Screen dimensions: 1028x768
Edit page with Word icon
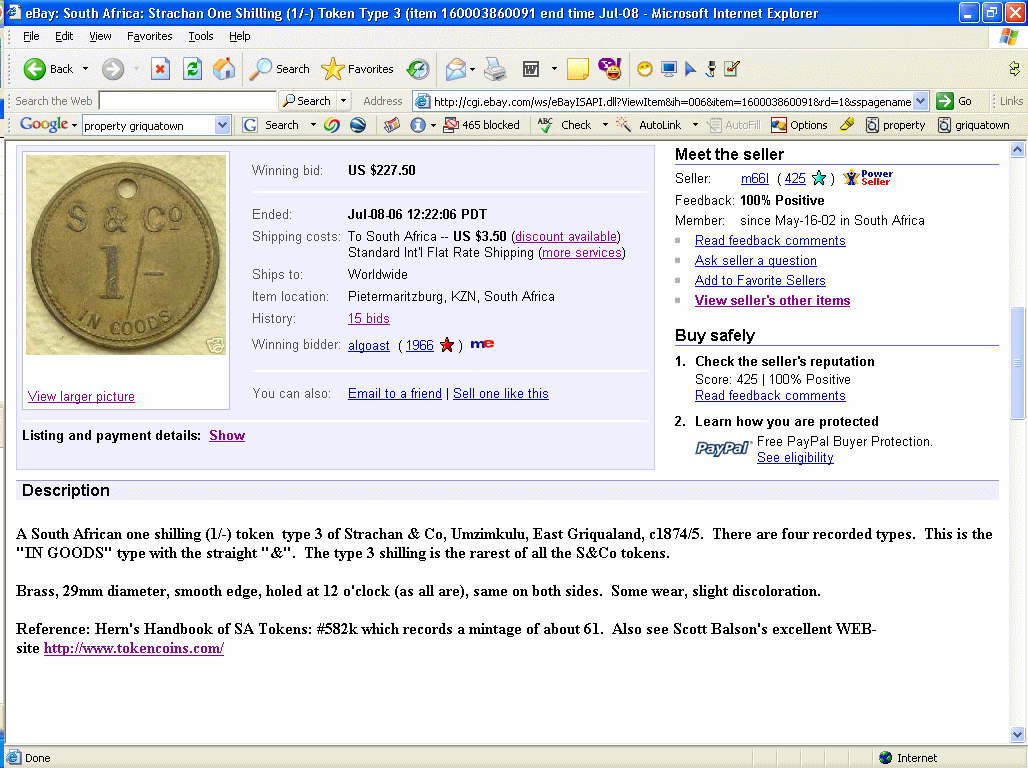tap(530, 69)
